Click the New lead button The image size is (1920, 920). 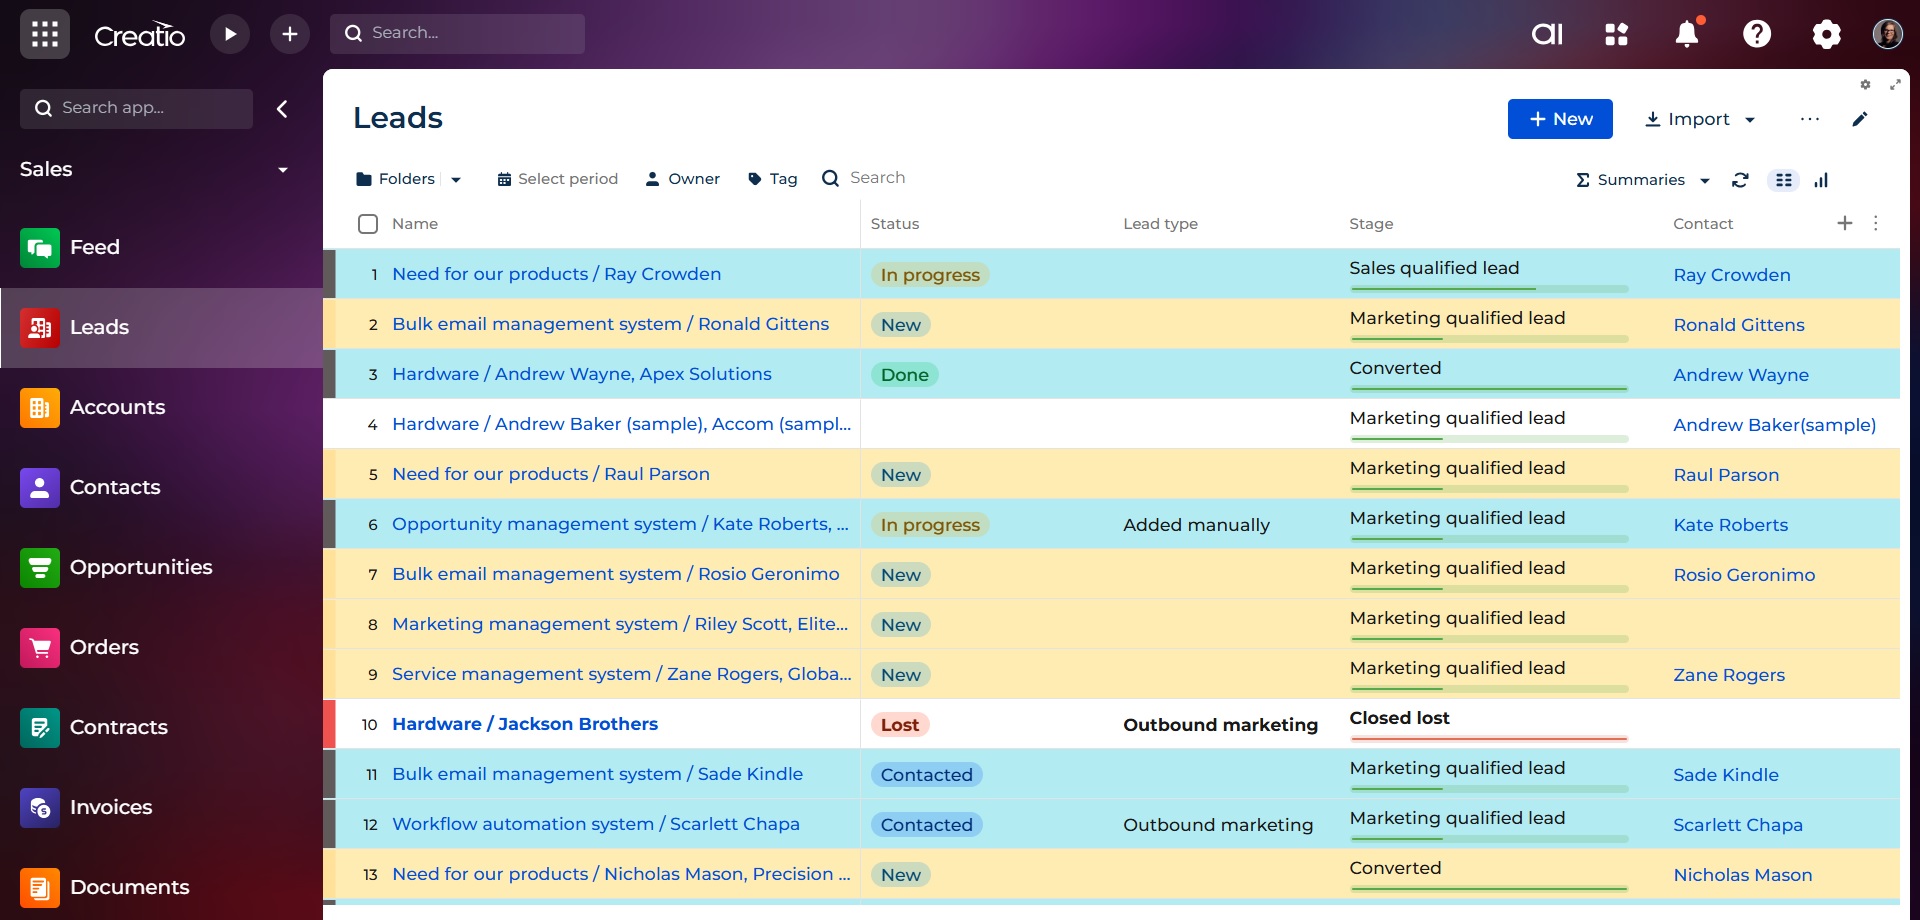1560,119
